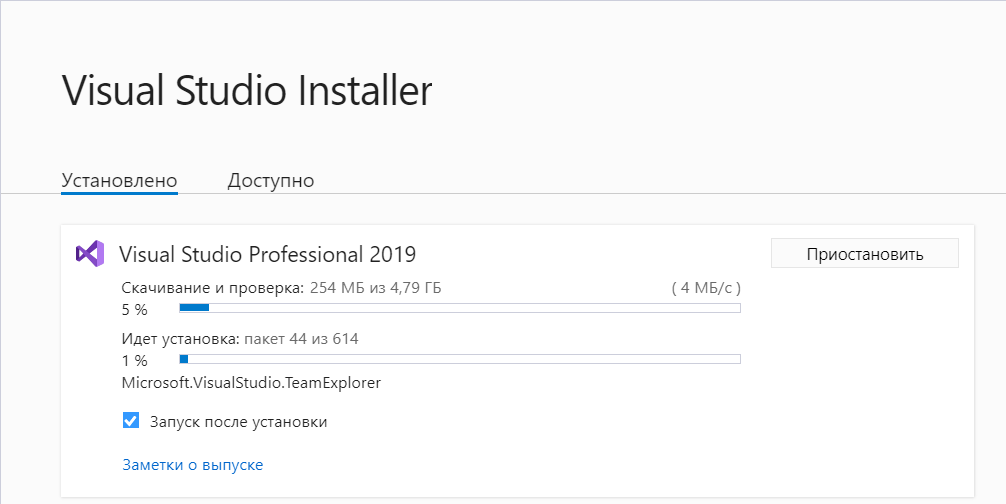Click the 1 % install percentage label
Screen dimensions: 1006x504
pyautogui.click(x=135, y=360)
